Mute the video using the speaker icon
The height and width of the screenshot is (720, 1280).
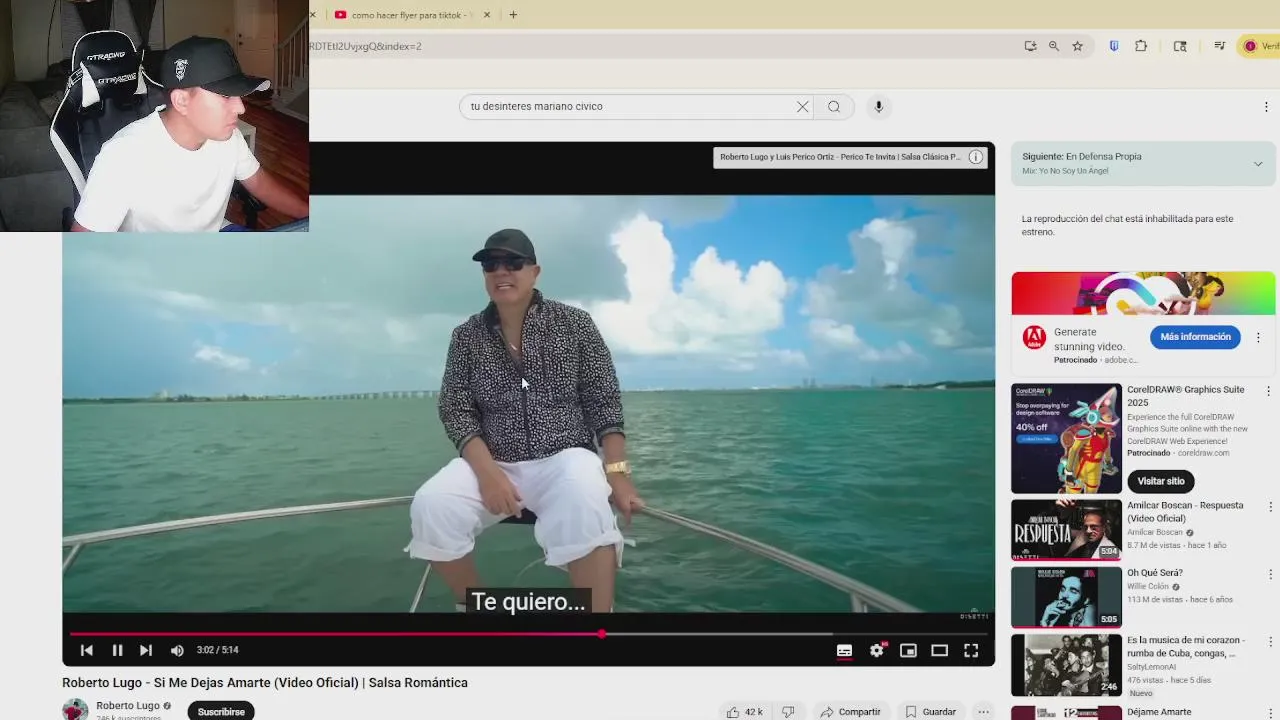pyautogui.click(x=177, y=650)
